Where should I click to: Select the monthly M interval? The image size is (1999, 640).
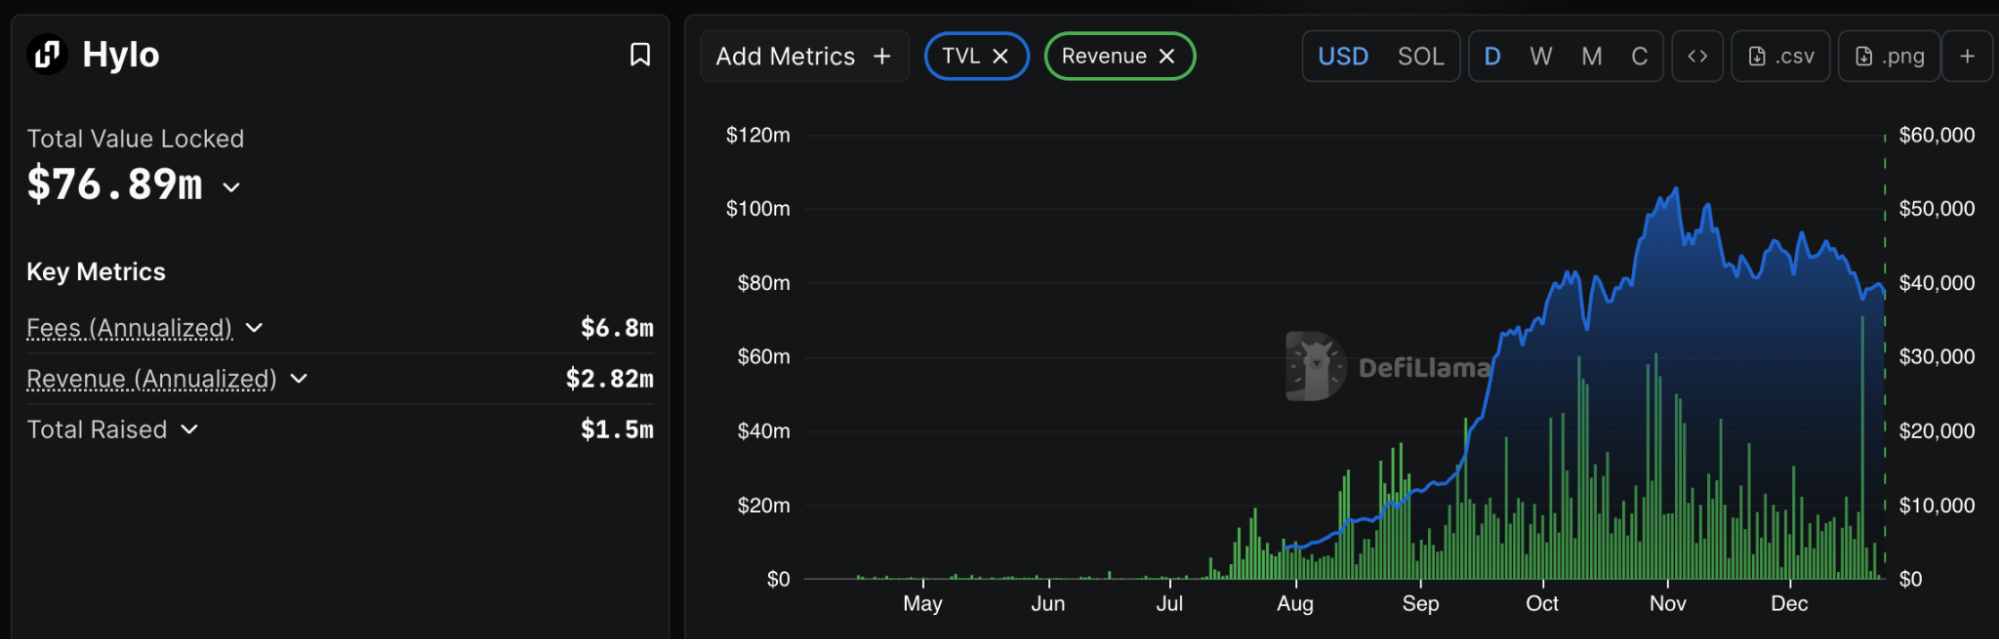click(x=1591, y=57)
